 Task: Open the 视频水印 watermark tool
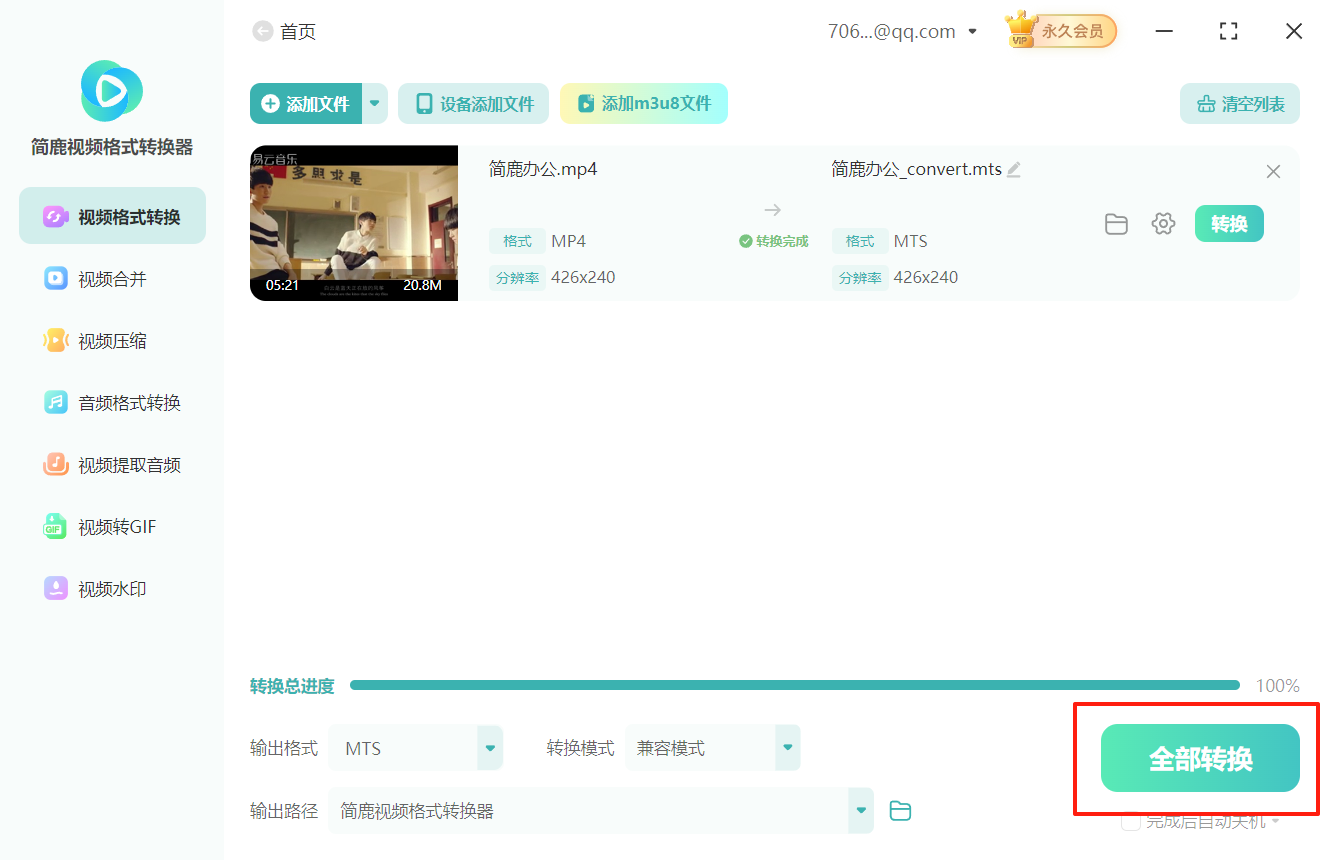111,588
